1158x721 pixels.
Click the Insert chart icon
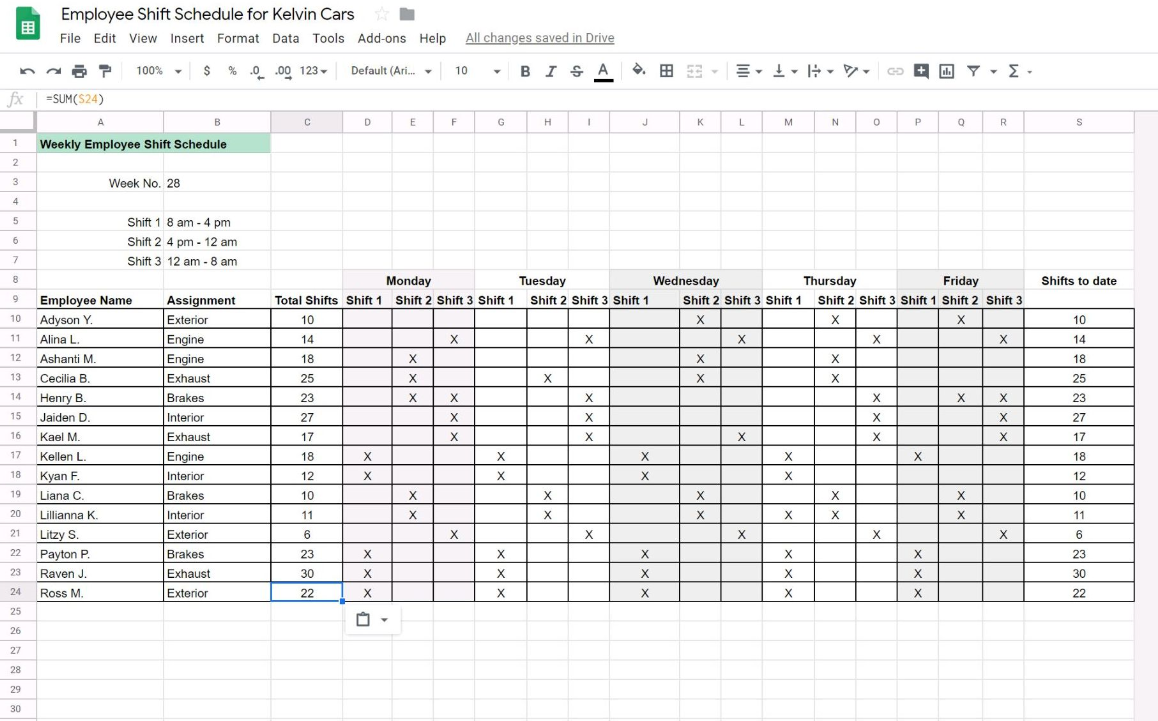pyautogui.click(x=946, y=71)
